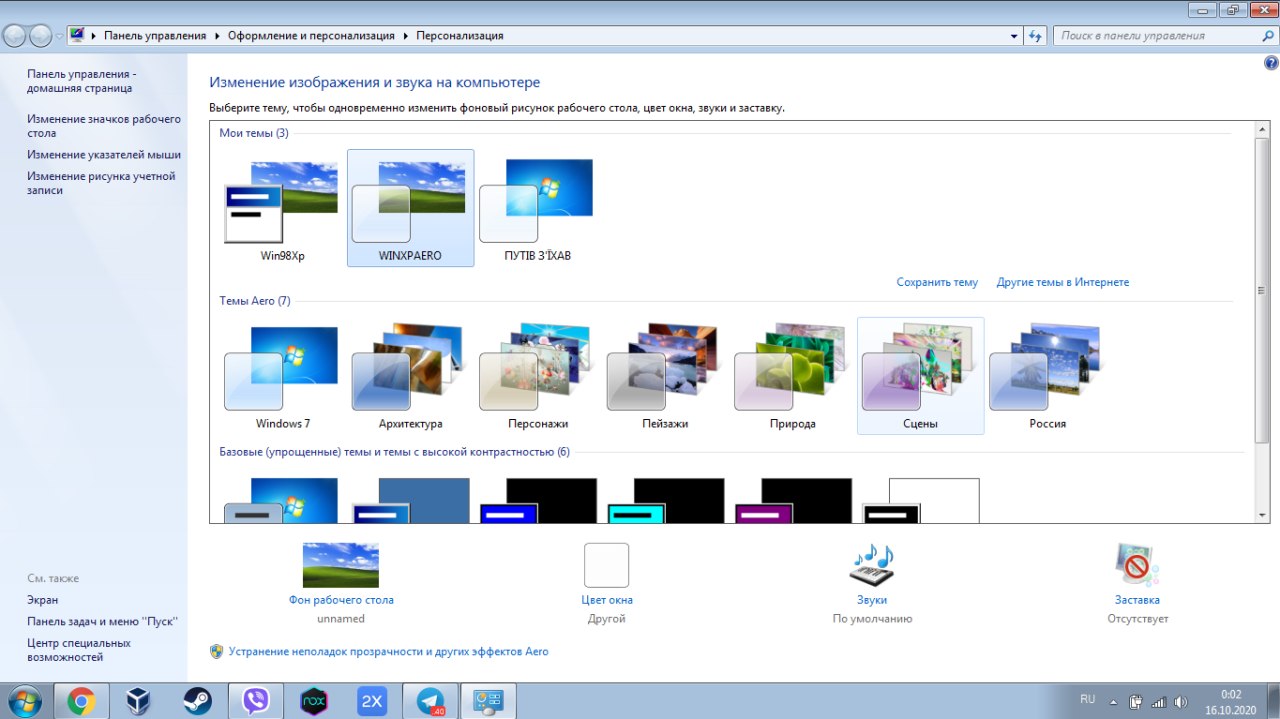Open the Звуки sound settings icon

pyautogui.click(x=872, y=565)
